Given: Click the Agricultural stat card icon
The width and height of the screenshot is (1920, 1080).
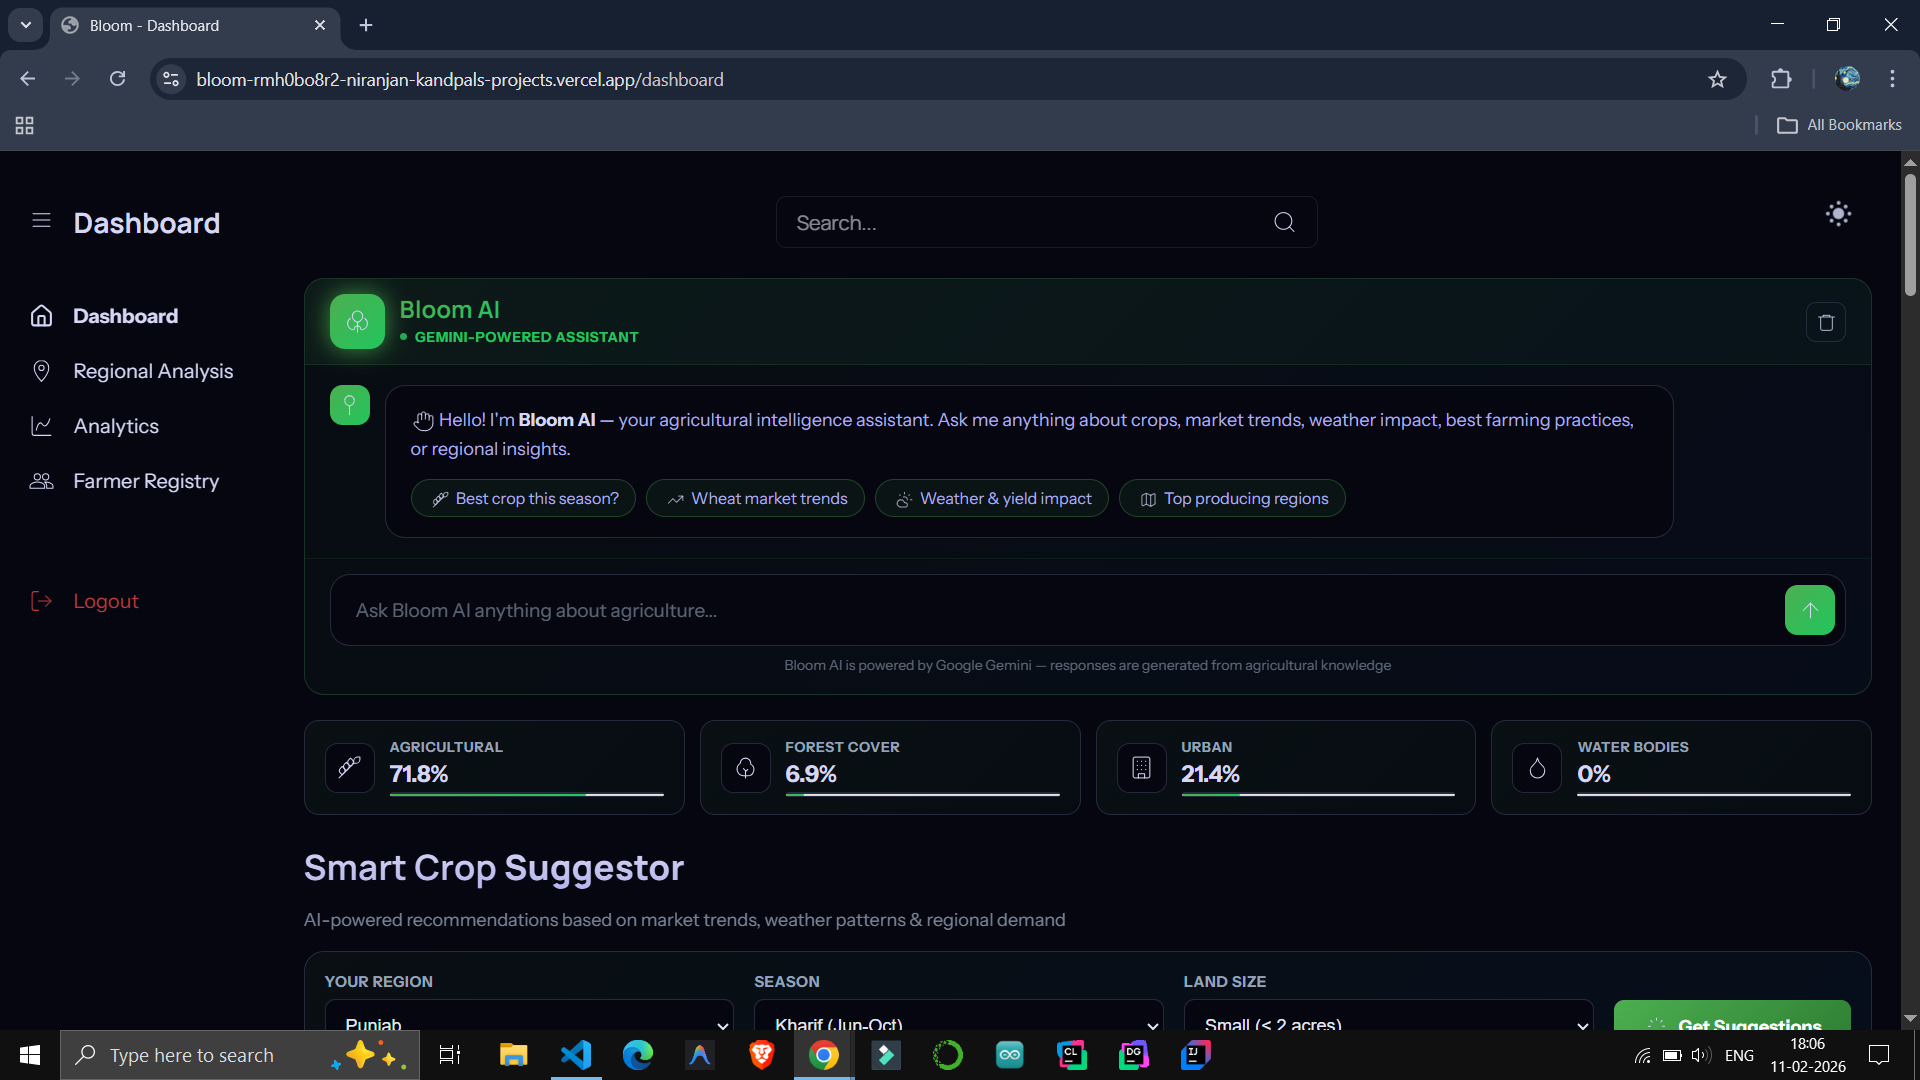Looking at the screenshot, I should point(349,767).
